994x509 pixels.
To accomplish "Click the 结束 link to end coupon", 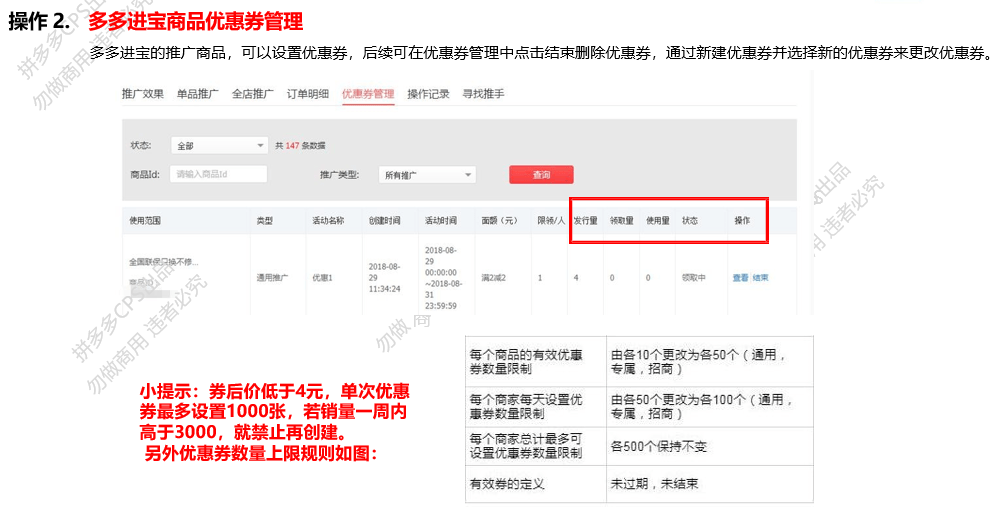I will 761,278.
